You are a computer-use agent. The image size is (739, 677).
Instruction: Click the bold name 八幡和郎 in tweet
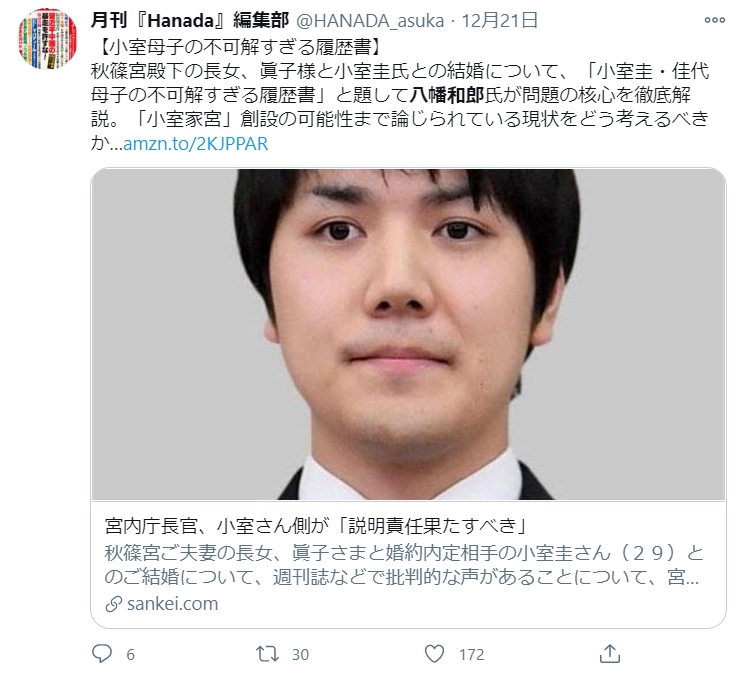coord(446,95)
